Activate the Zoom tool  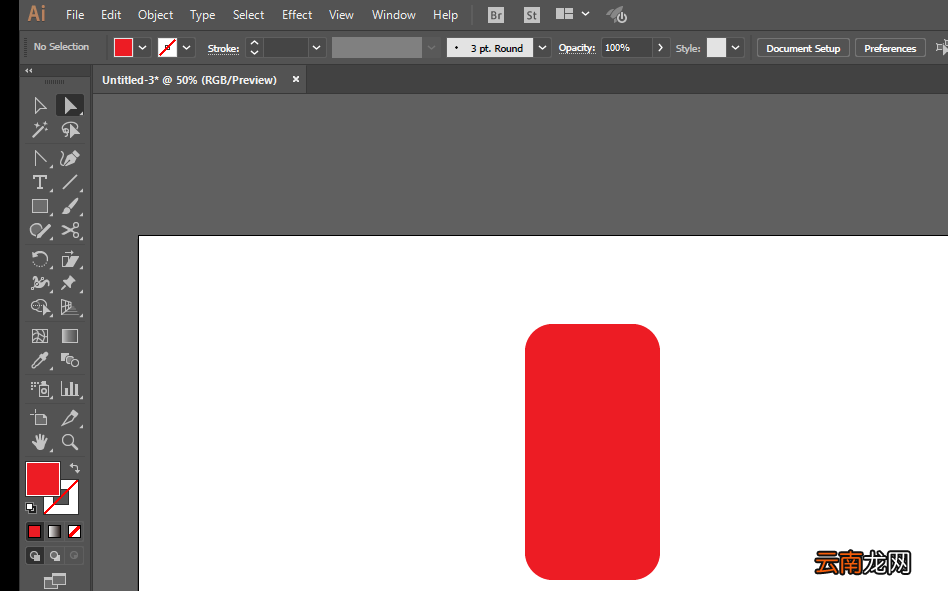click(70, 442)
